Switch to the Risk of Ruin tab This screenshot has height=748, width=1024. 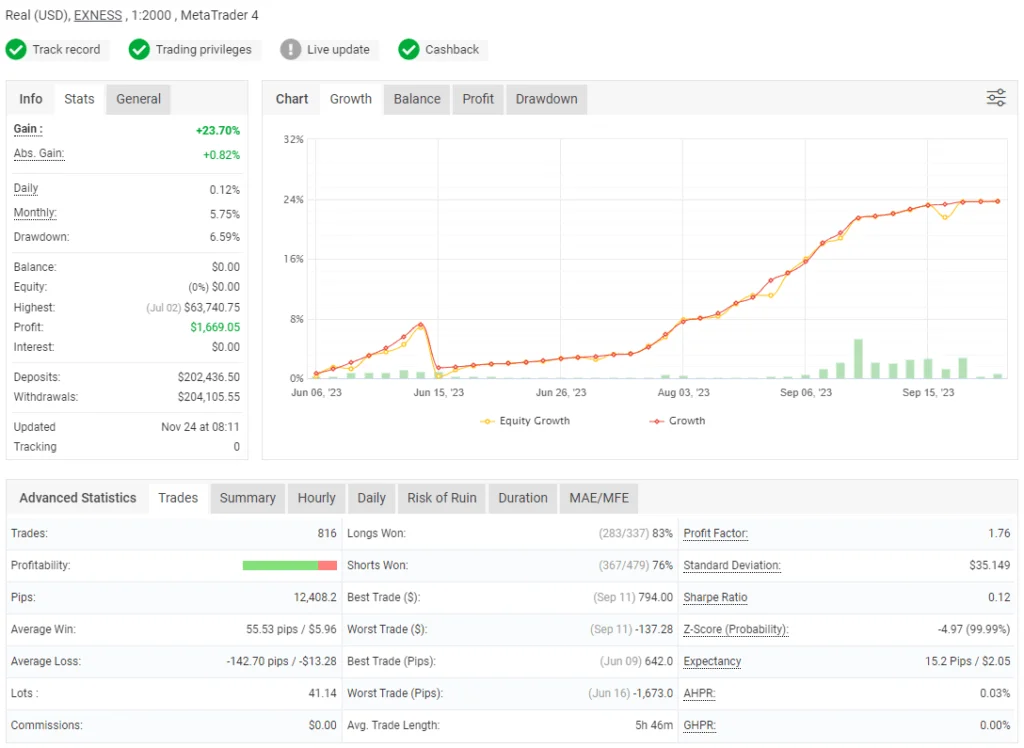coord(441,498)
